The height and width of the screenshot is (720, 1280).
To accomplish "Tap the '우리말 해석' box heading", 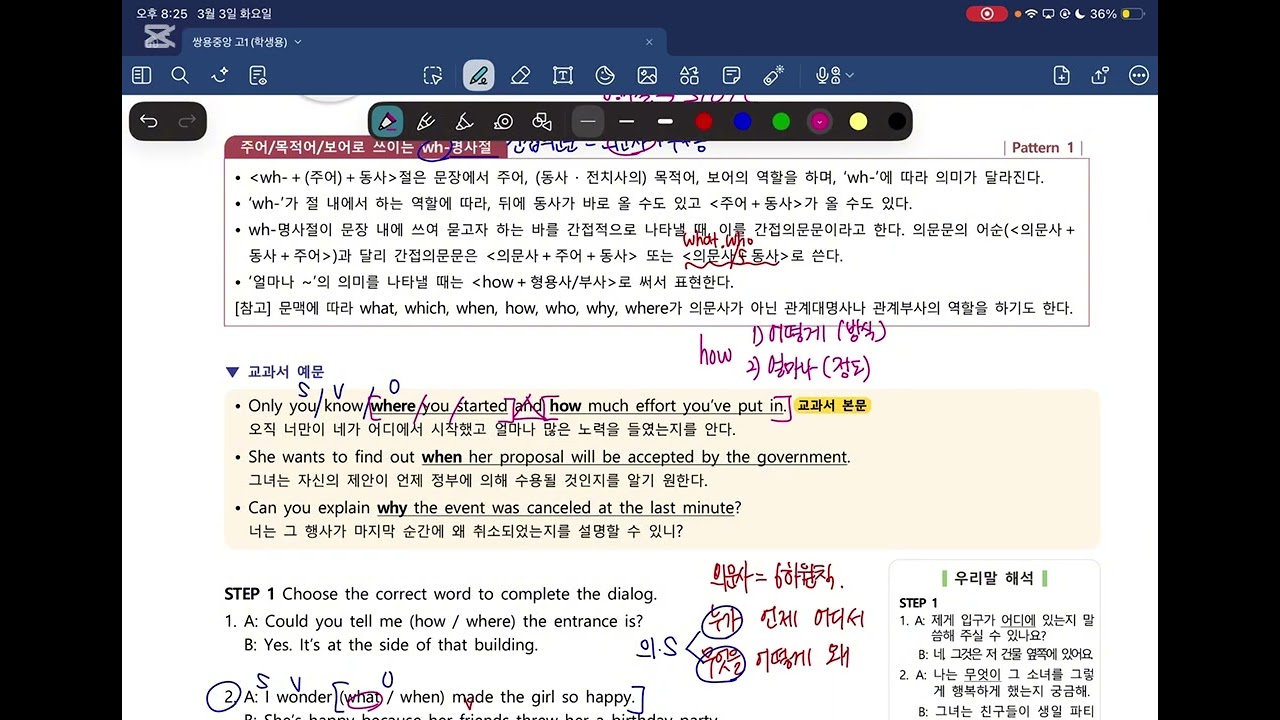I will pos(995,578).
